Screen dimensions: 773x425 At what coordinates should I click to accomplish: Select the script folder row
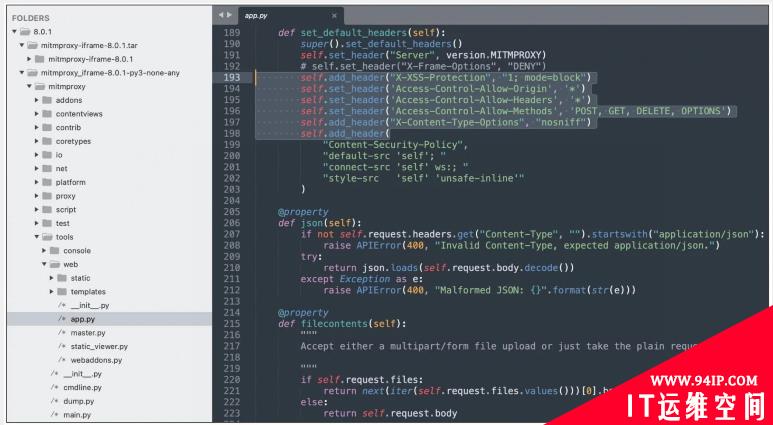(x=109, y=210)
